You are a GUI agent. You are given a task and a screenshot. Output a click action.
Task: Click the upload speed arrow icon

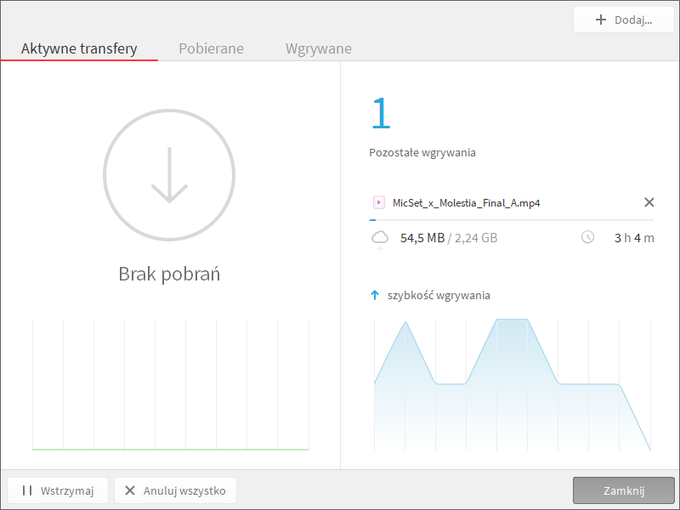point(375,295)
